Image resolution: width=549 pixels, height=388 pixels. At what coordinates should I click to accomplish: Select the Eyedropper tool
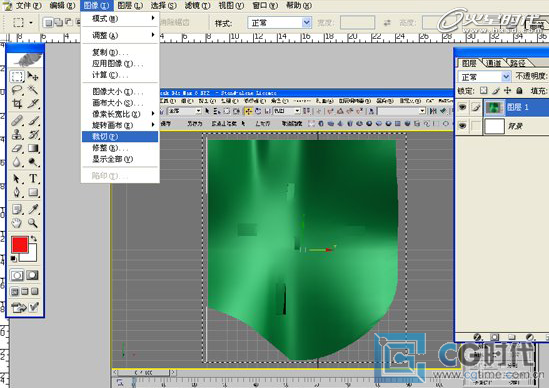[x=33, y=209]
